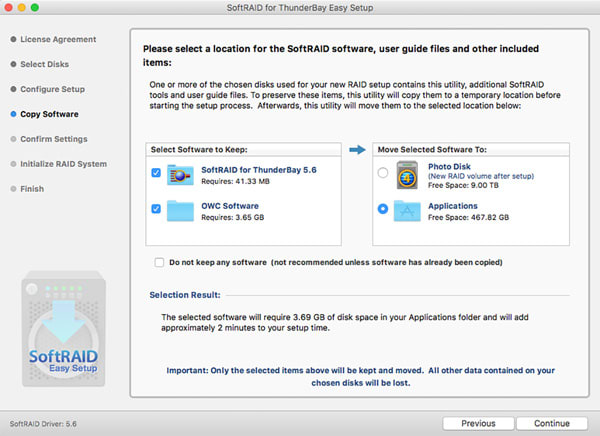Jump to the Select Disks step
The height and width of the screenshot is (436, 600).
(x=46, y=64)
